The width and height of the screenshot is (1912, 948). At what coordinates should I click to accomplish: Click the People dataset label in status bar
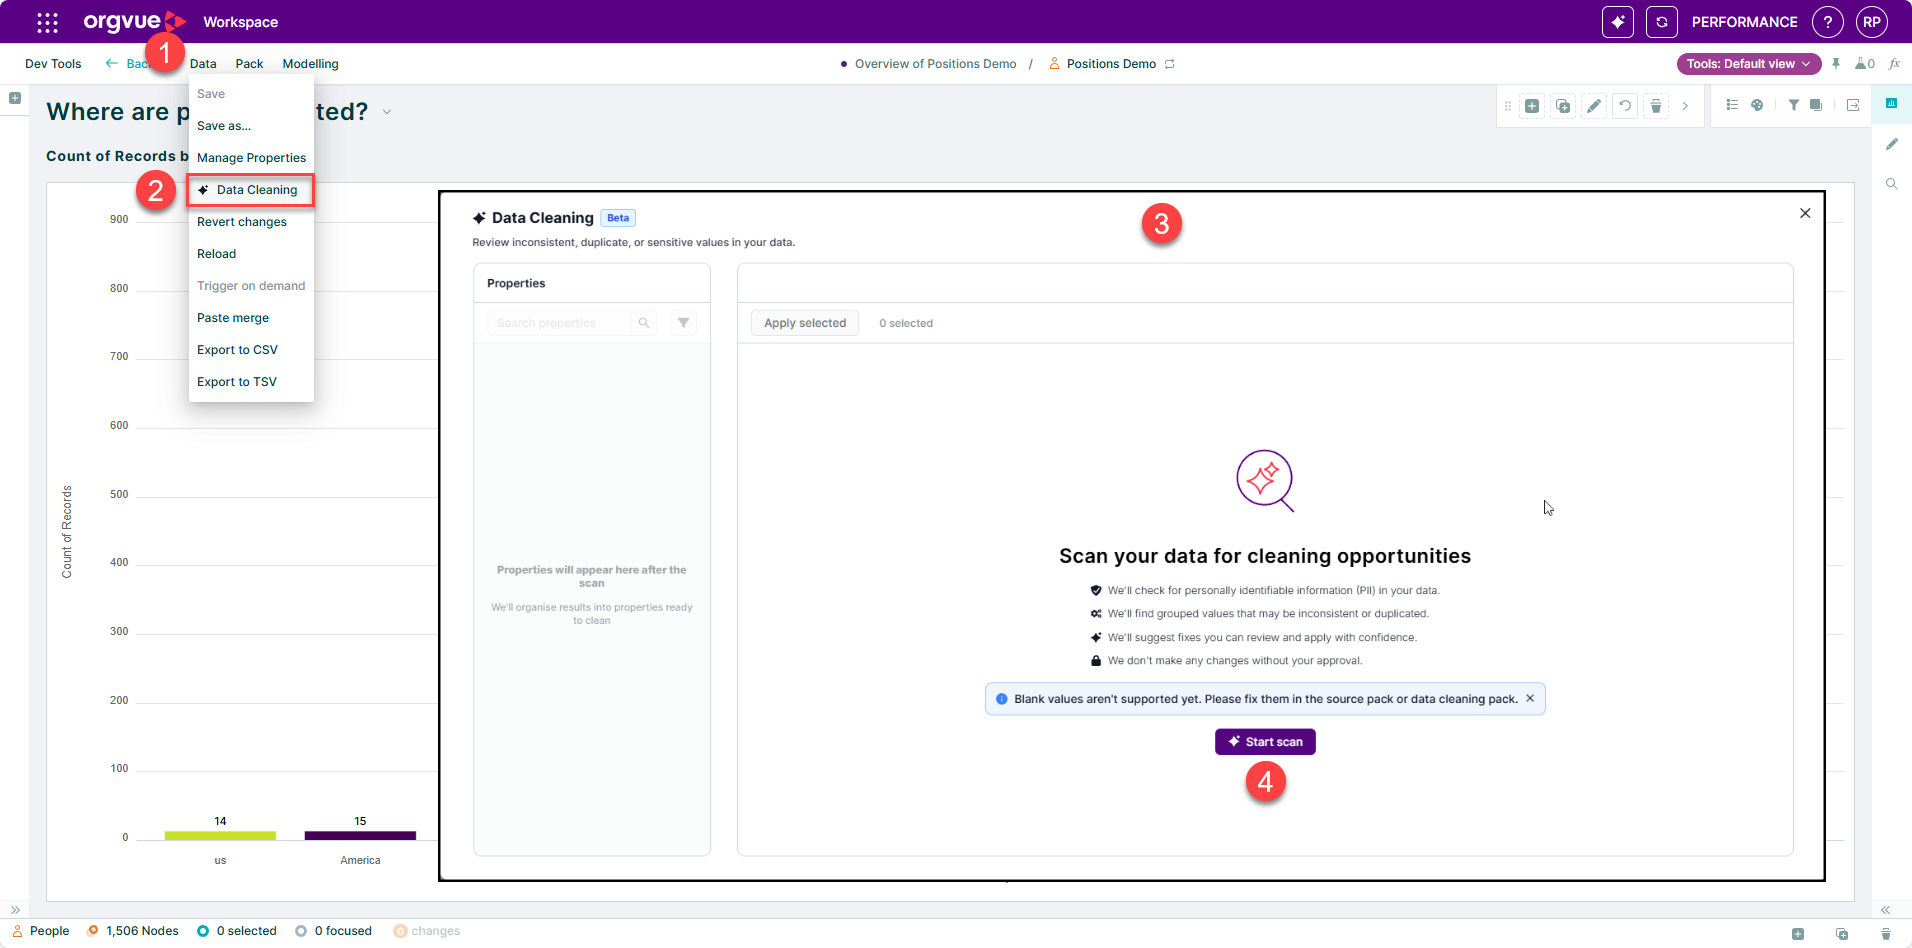coord(41,931)
